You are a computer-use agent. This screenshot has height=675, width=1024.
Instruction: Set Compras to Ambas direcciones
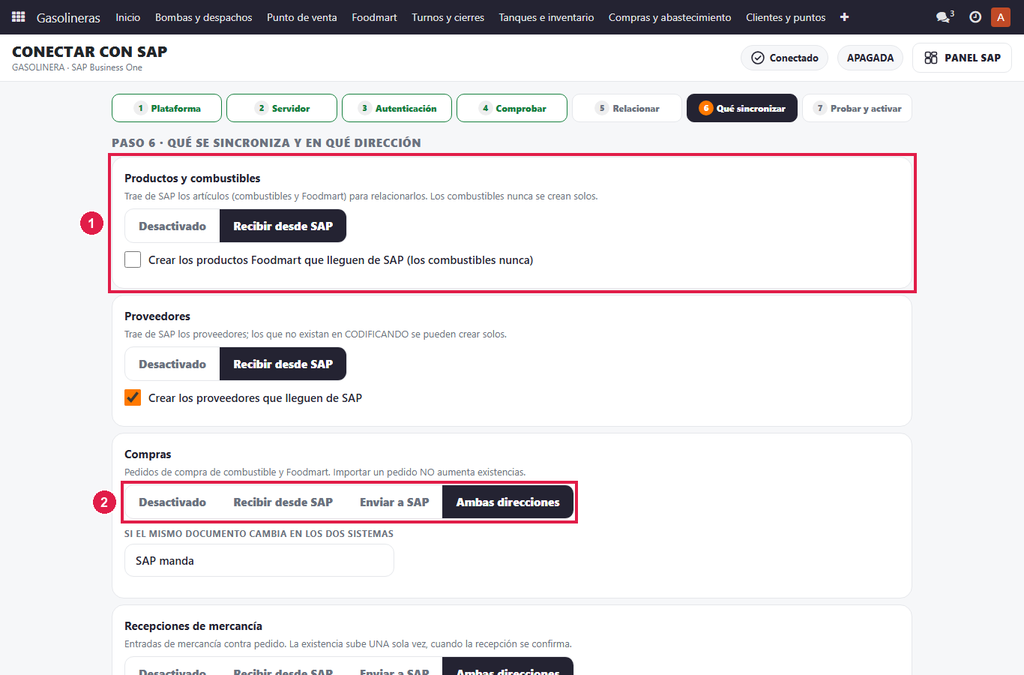507,502
